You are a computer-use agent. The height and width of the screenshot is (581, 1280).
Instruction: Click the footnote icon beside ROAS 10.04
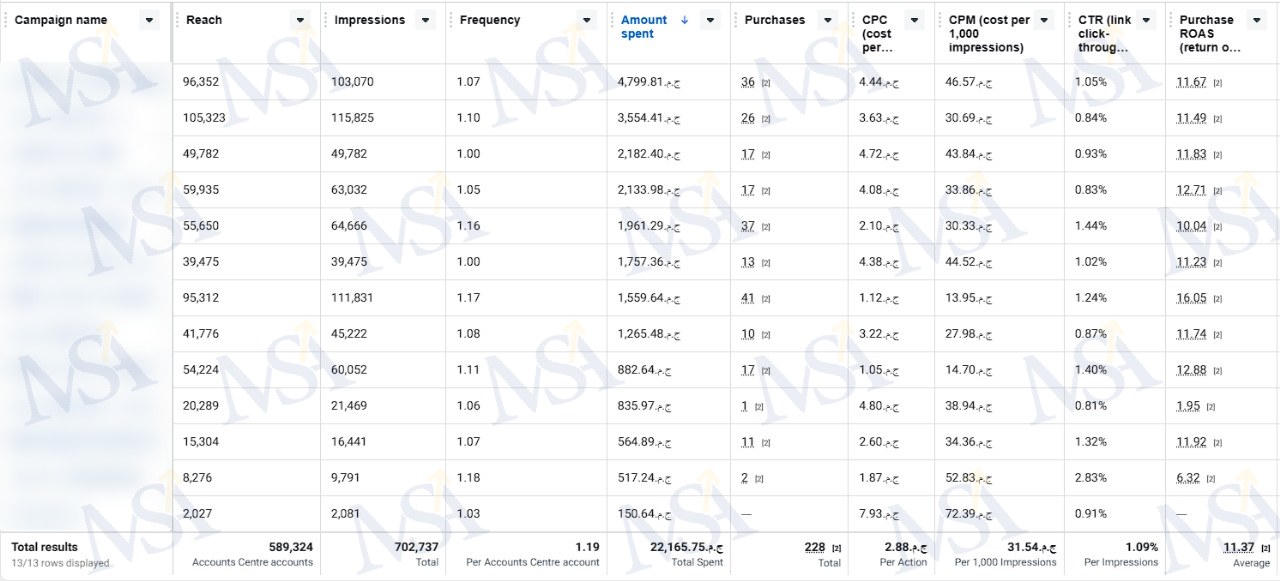(1218, 227)
